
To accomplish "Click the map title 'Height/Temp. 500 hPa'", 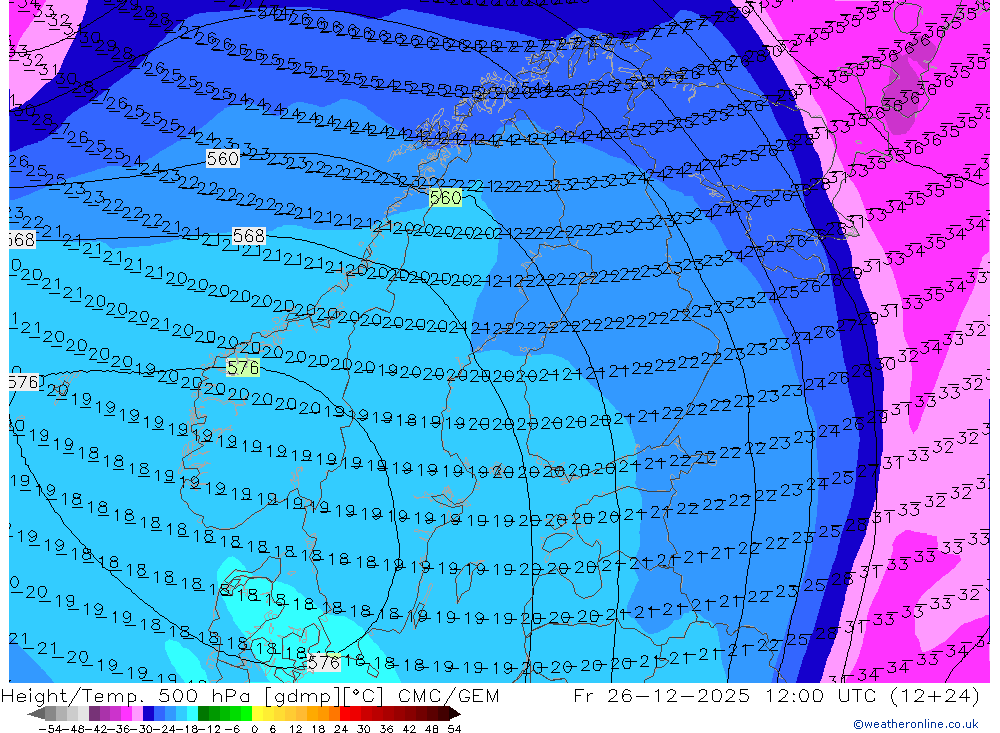I will pos(128,695).
